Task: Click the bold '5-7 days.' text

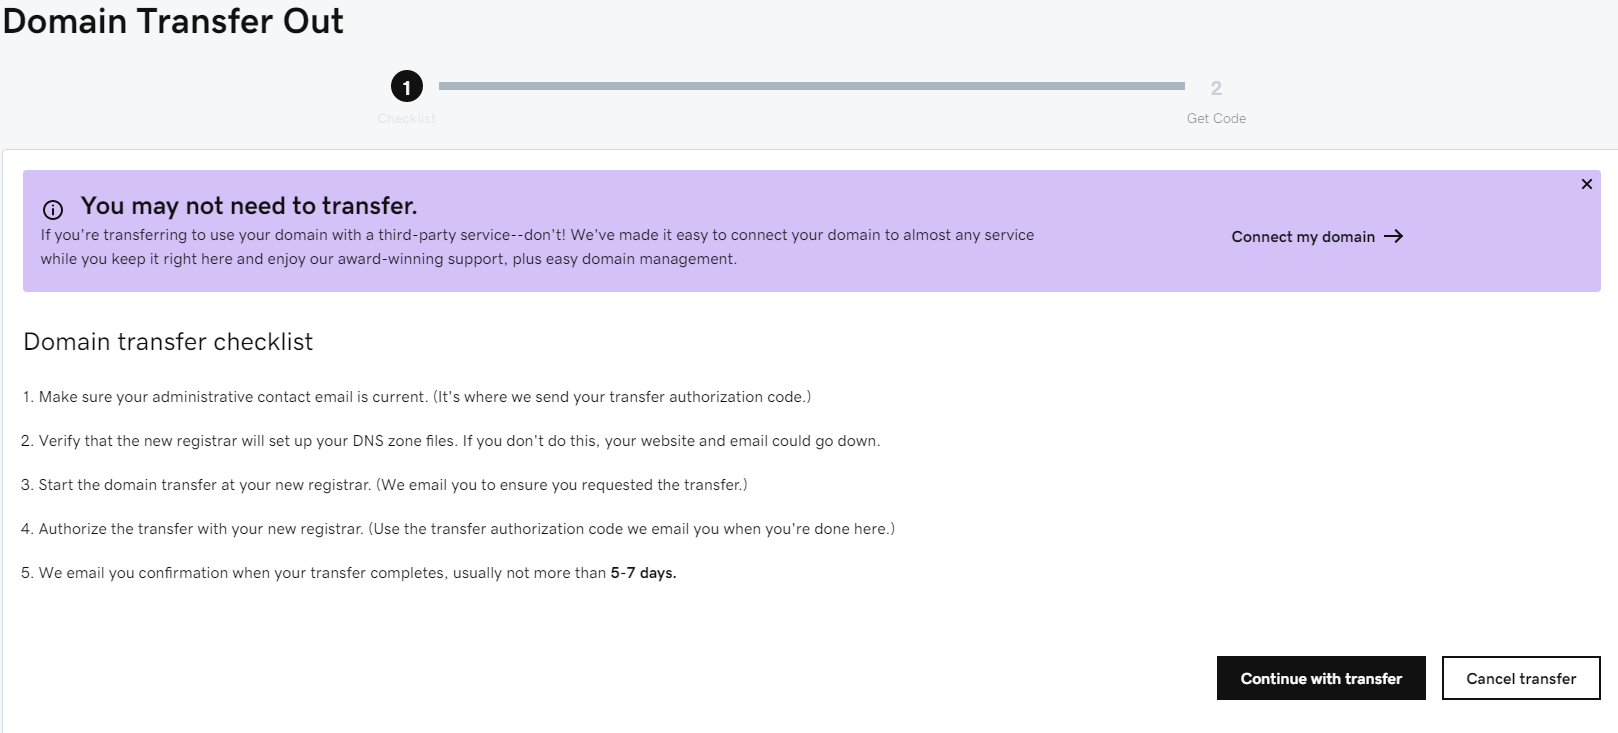Action: pyautogui.click(x=643, y=573)
